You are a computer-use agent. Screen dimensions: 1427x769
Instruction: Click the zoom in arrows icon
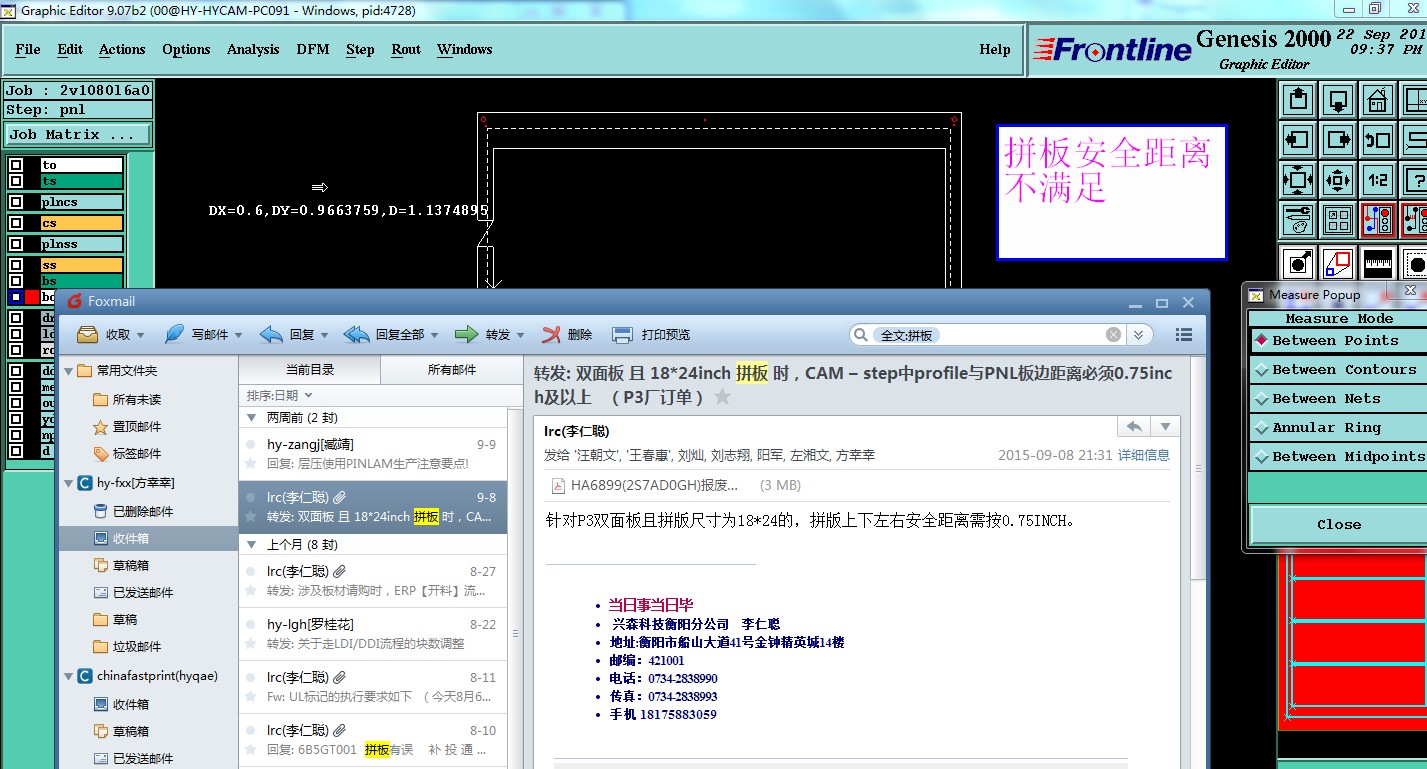pos(1298,180)
